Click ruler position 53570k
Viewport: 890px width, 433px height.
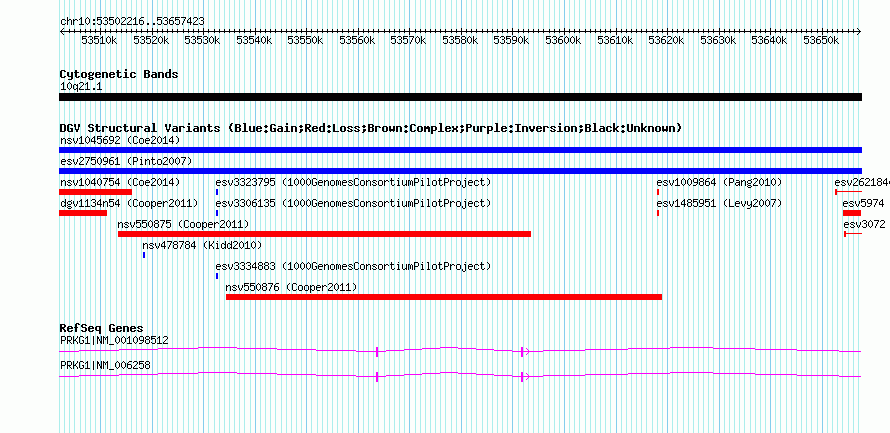[x=409, y=40]
